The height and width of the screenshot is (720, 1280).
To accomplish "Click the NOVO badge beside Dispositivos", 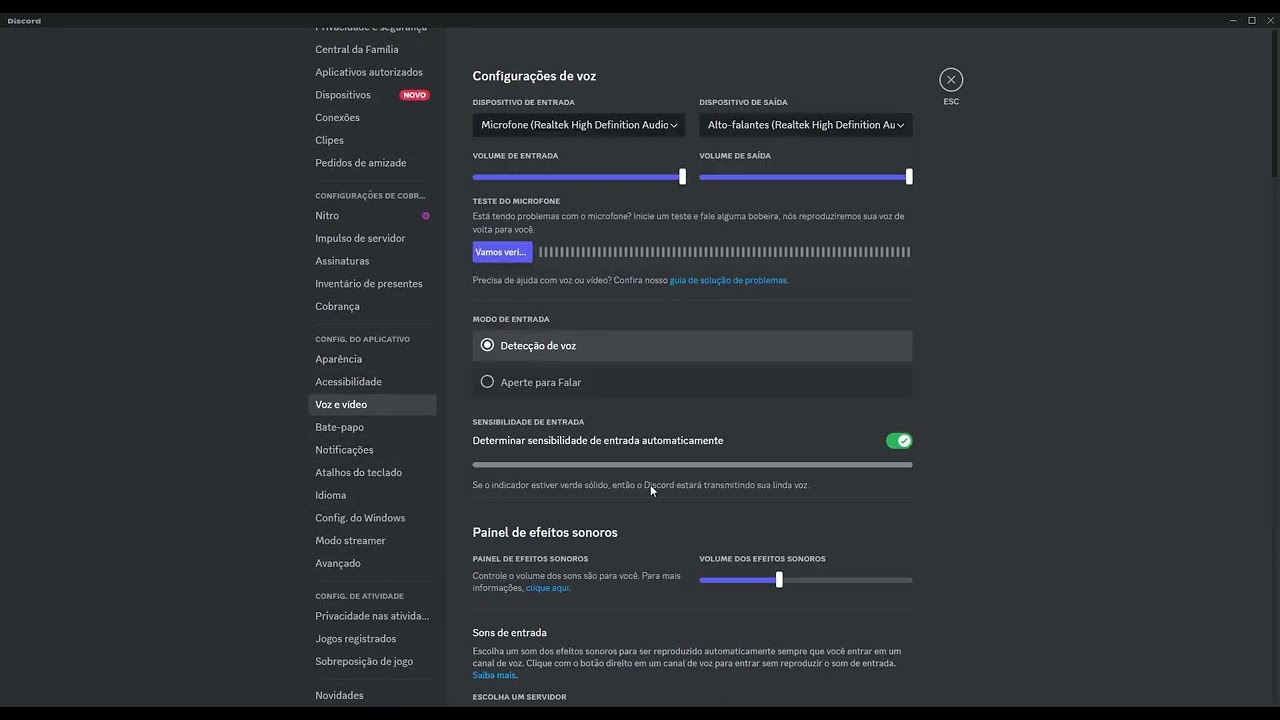I will point(414,95).
